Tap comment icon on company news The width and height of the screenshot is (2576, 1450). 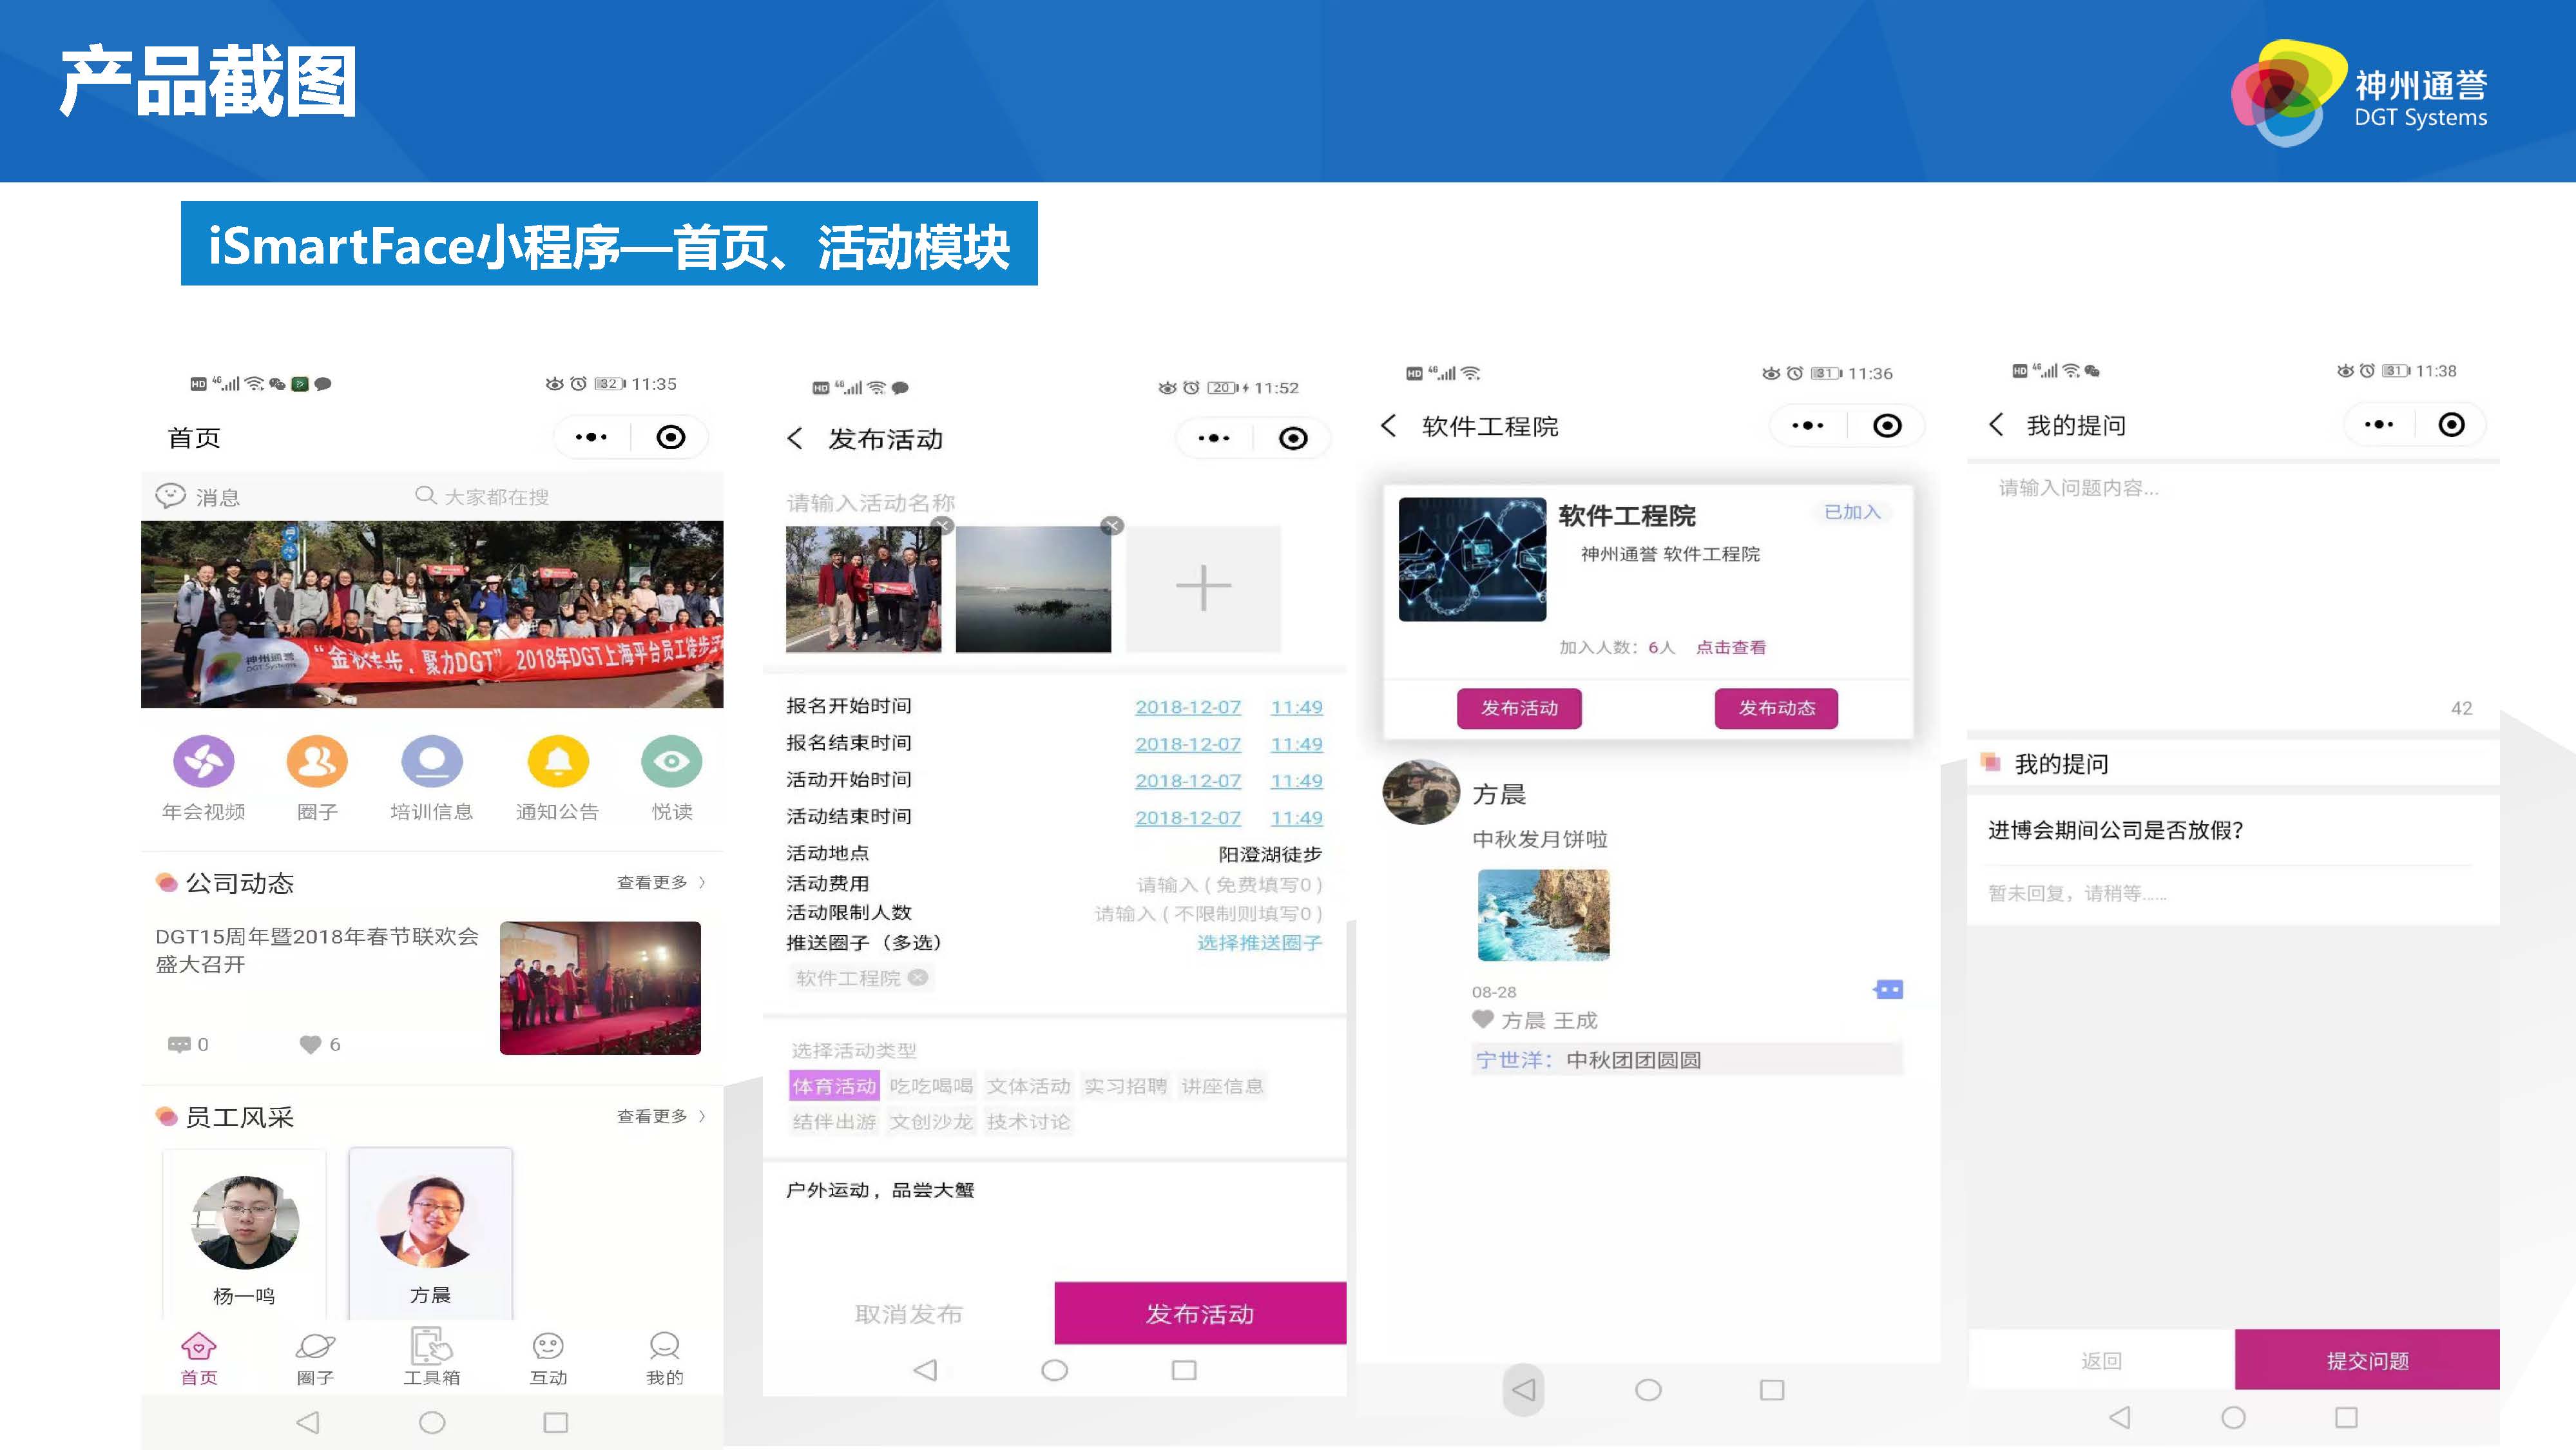(179, 1044)
